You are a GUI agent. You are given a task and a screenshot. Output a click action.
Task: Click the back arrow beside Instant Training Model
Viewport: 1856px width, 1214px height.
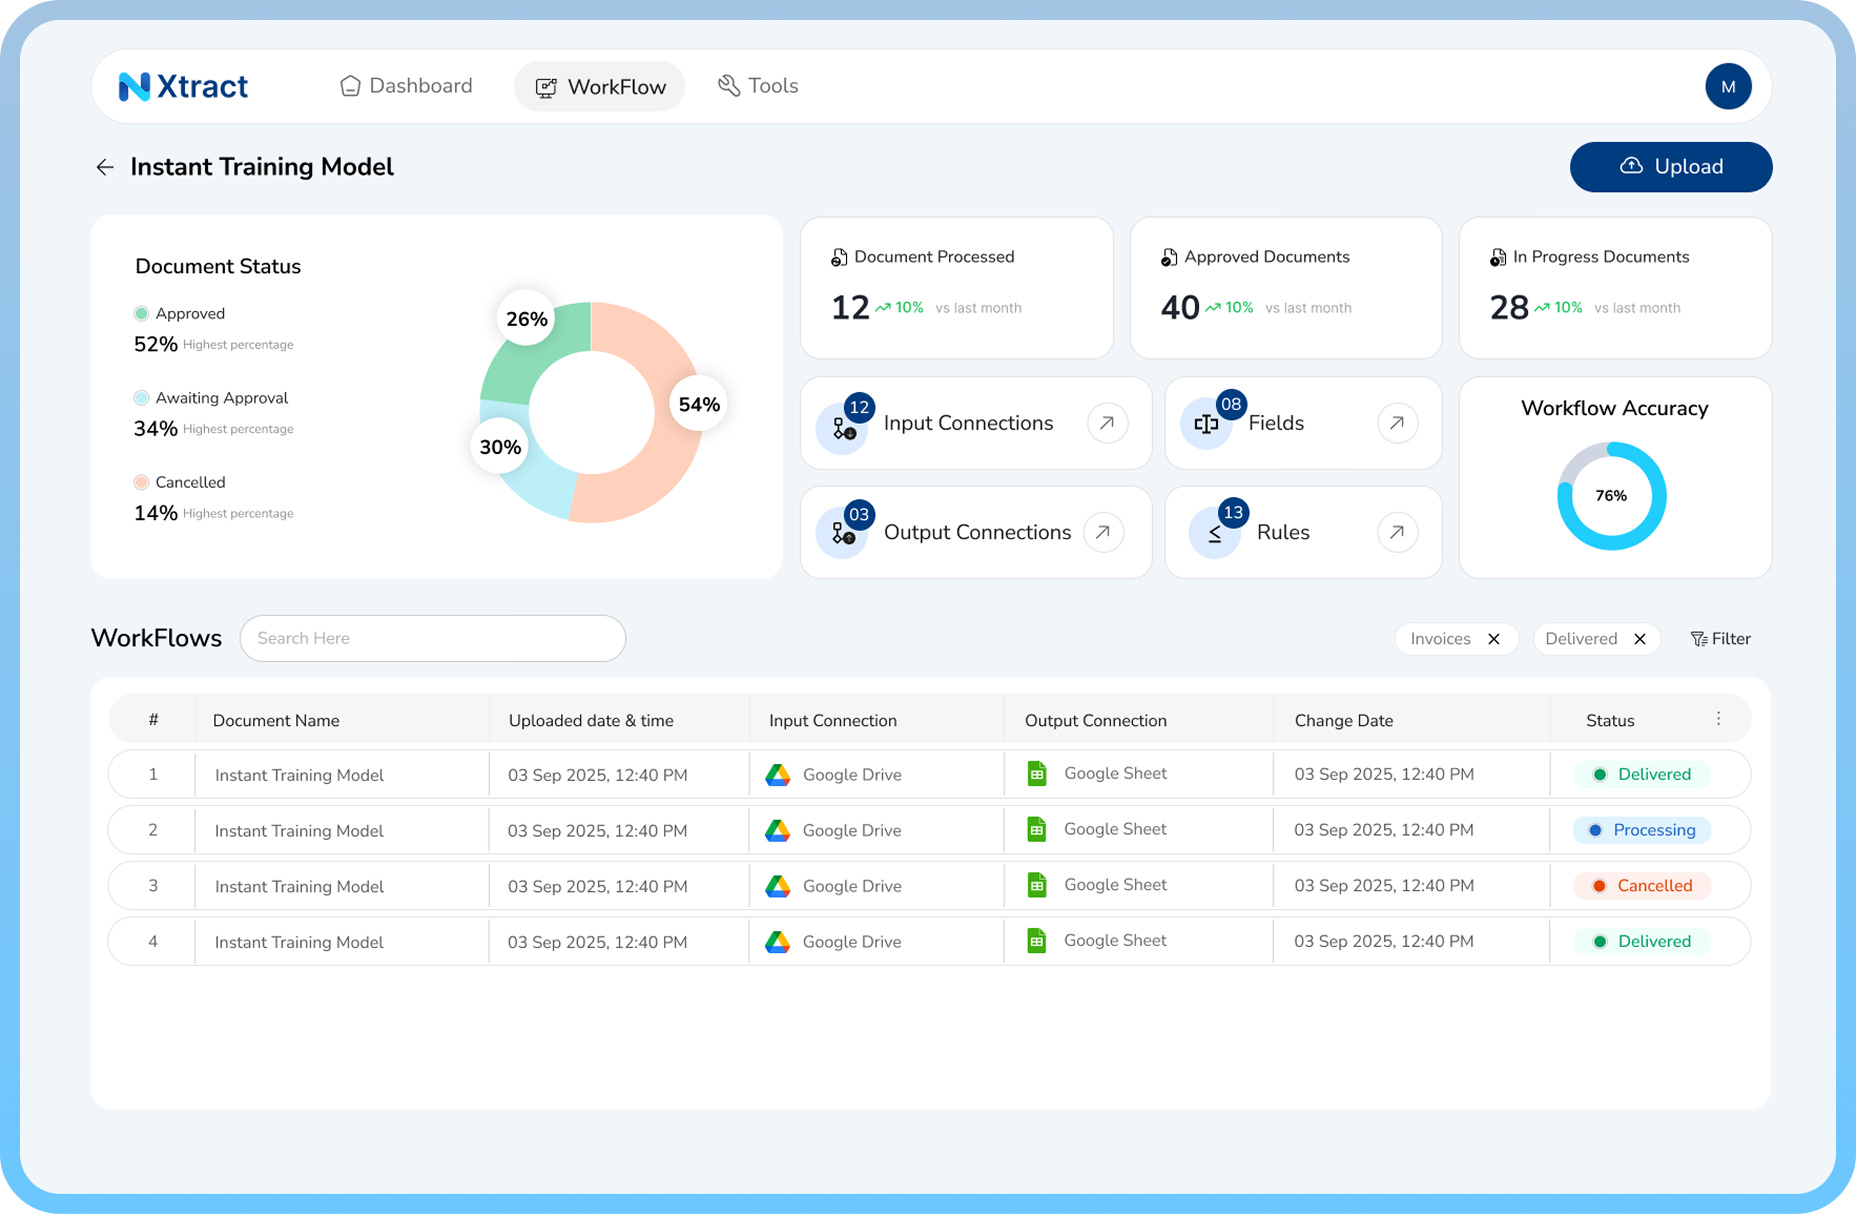[x=105, y=167]
